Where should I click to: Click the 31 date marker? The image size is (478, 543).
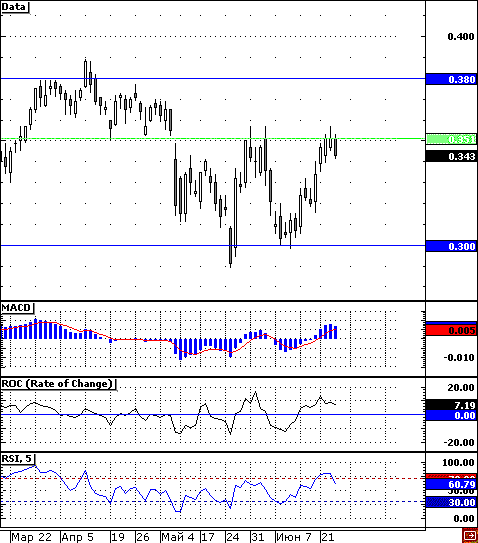[x=258, y=537]
